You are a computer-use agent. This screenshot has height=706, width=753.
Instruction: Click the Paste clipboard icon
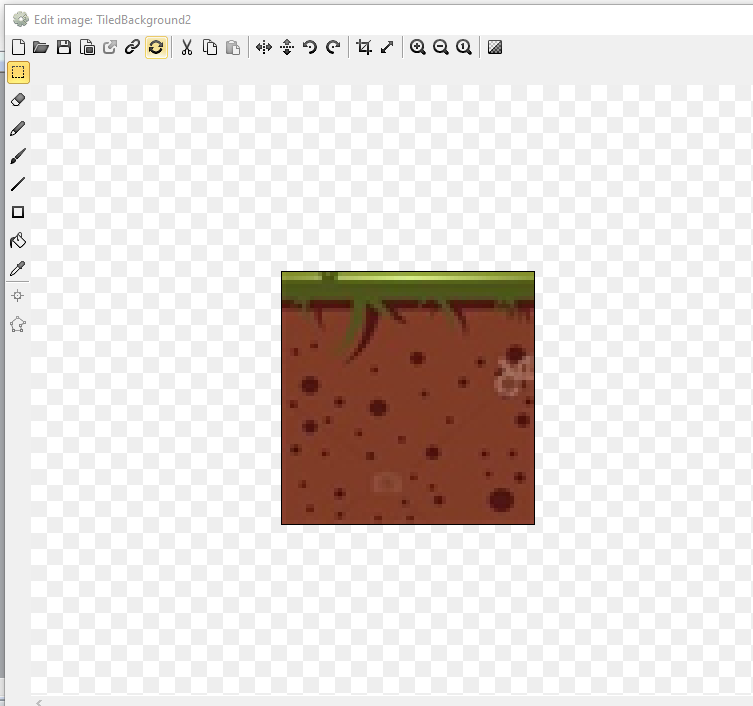[233, 47]
